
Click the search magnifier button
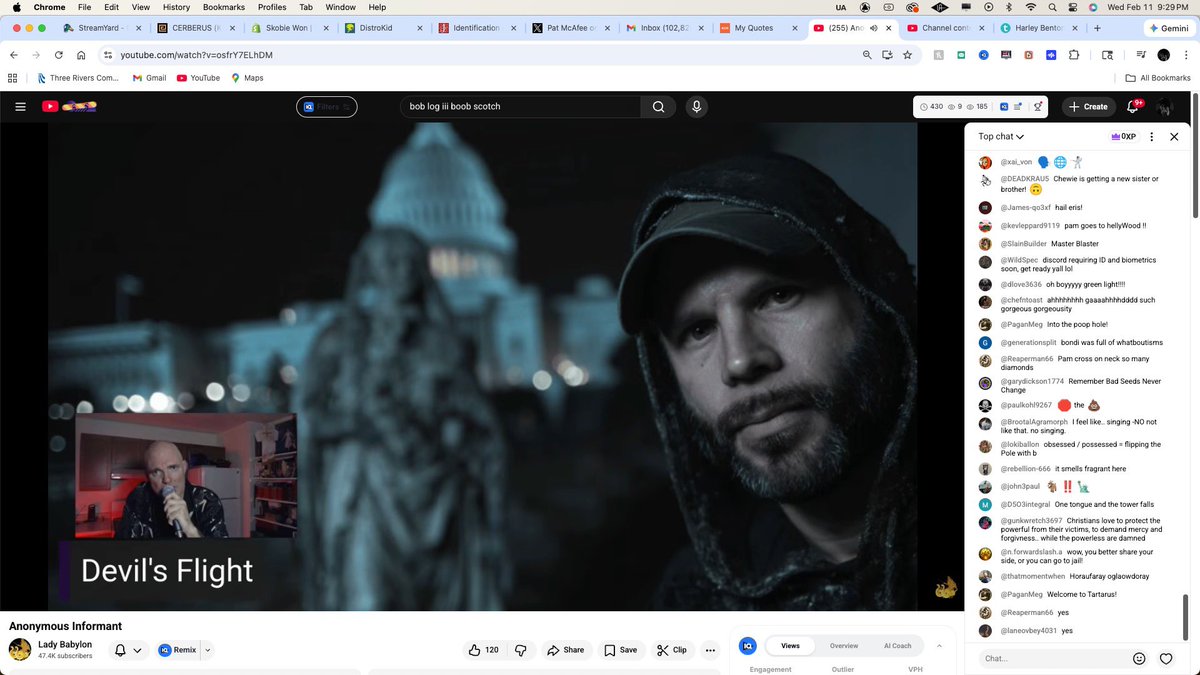click(x=658, y=106)
